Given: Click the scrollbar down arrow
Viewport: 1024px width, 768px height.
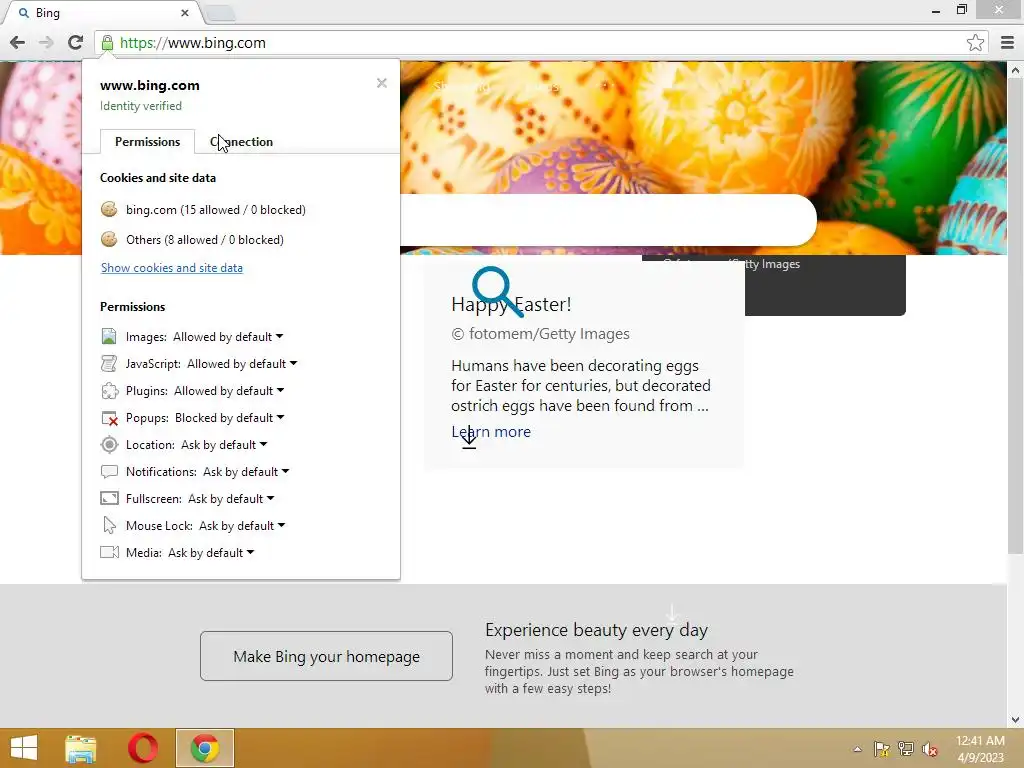Looking at the screenshot, I should tap(1015, 720).
